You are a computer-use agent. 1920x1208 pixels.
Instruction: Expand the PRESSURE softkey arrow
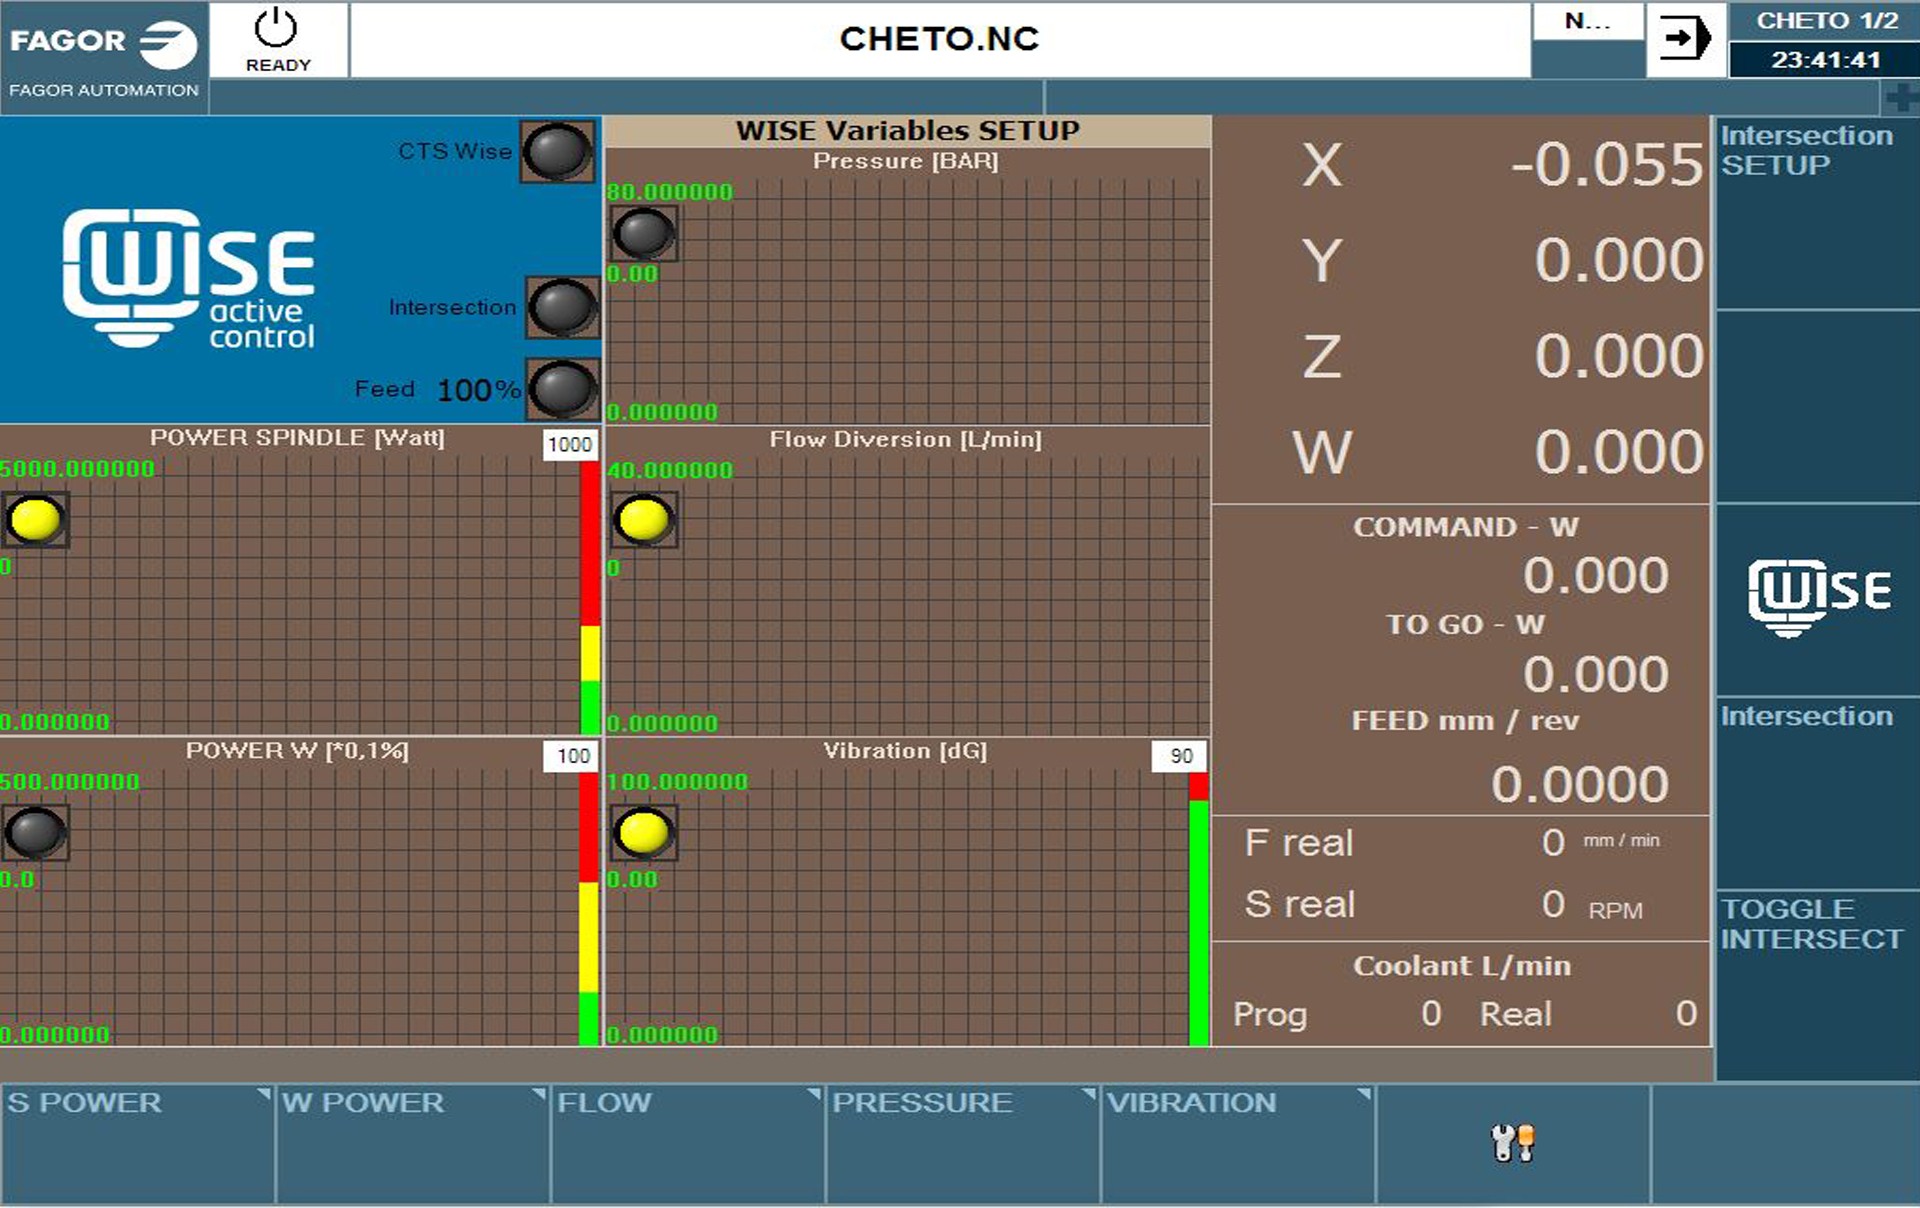(x=1089, y=1095)
